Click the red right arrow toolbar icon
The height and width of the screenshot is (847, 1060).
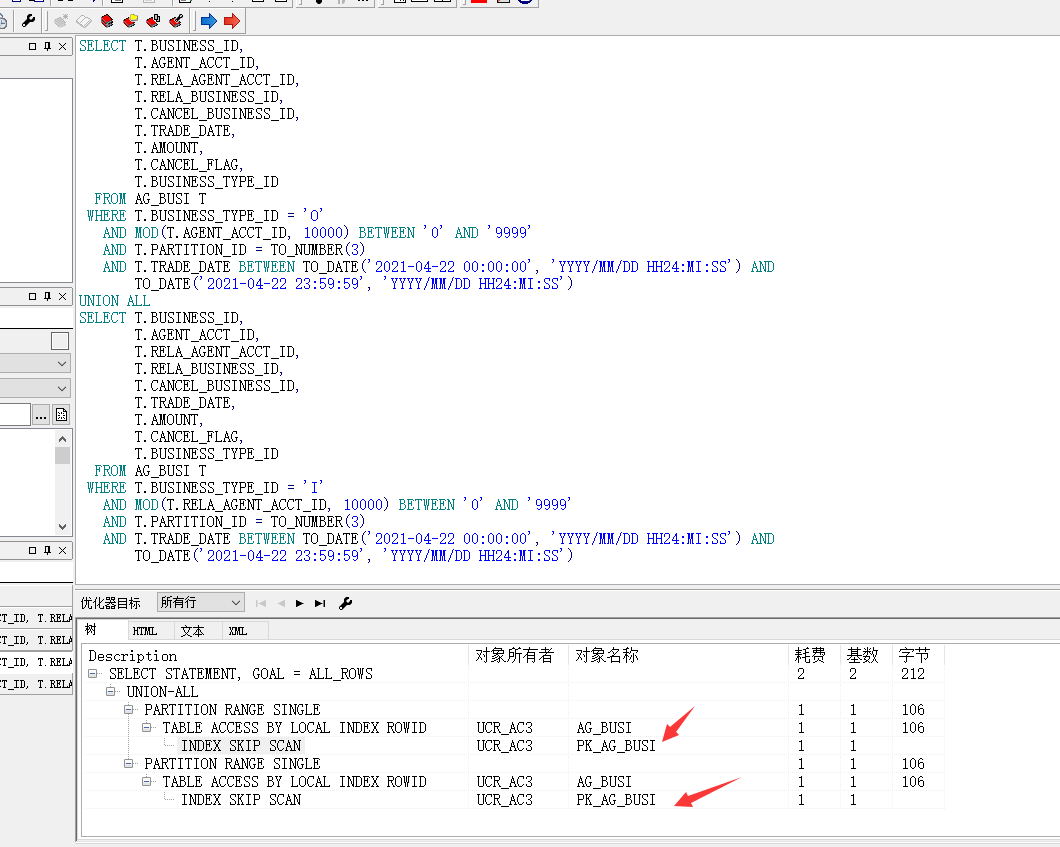point(232,21)
